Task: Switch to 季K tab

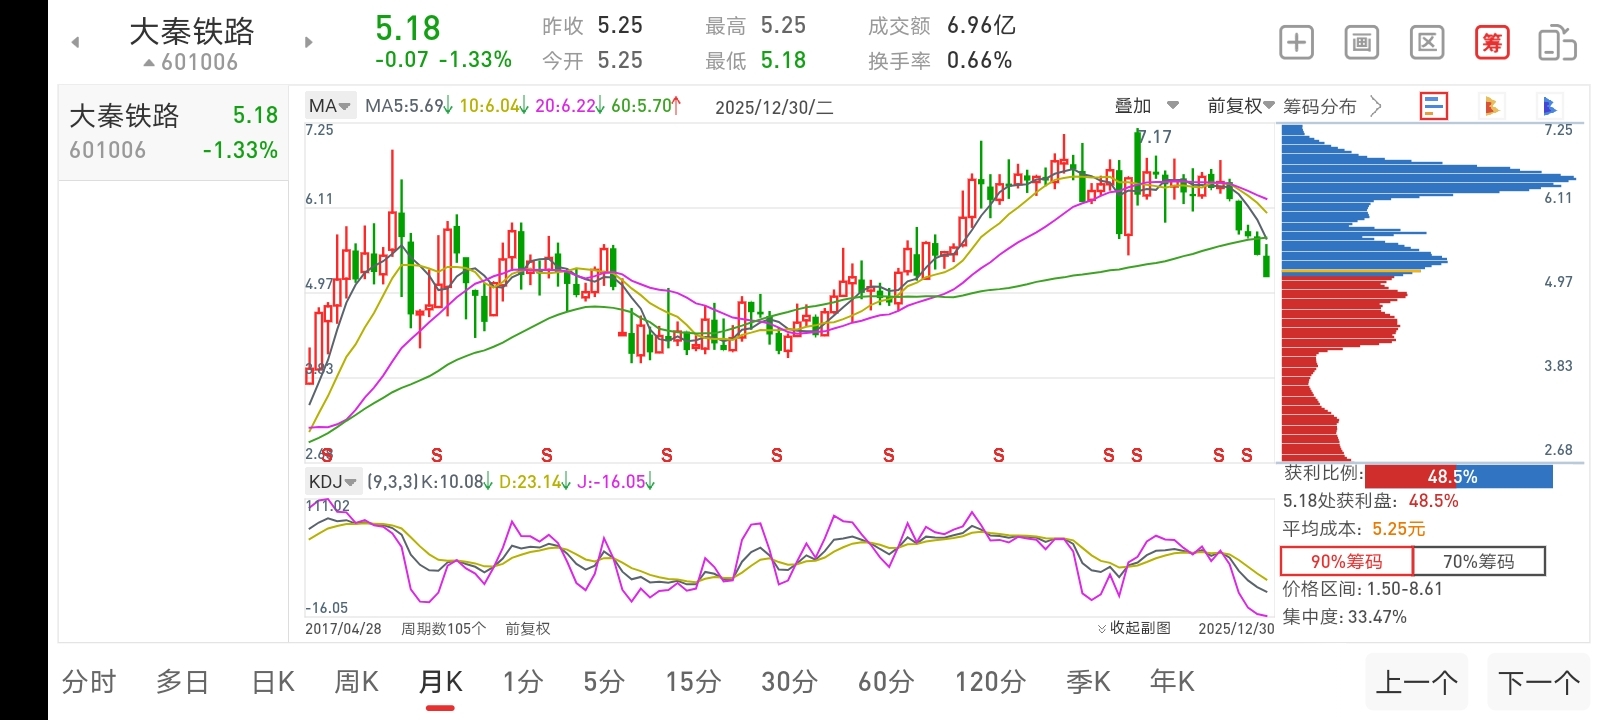Action: click(x=1088, y=682)
